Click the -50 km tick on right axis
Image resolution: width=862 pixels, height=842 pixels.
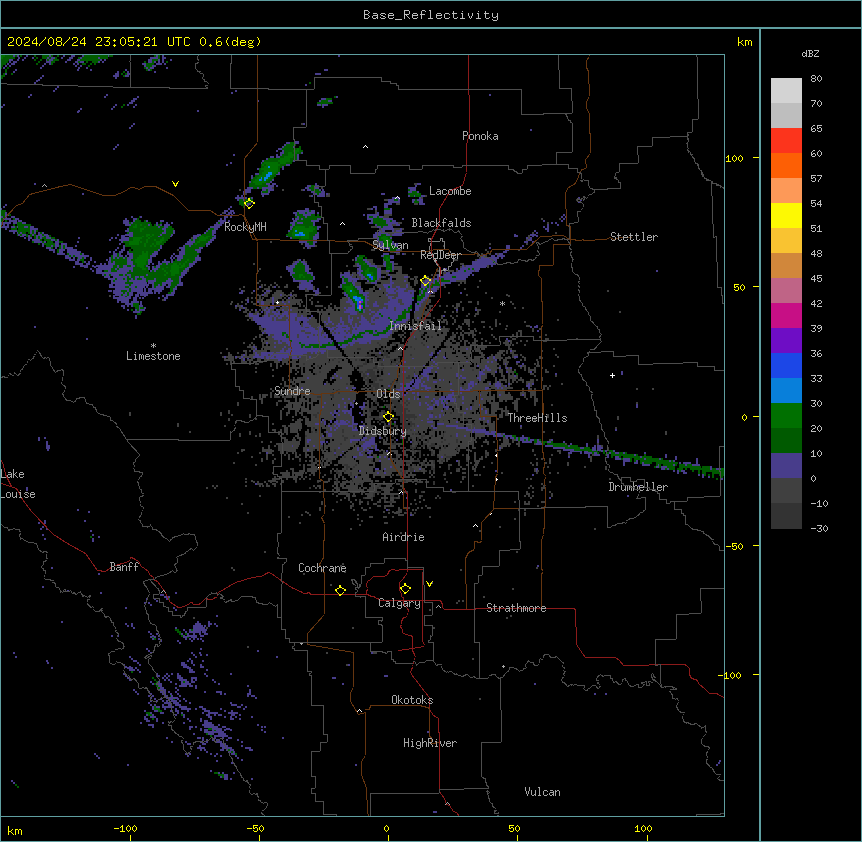tap(734, 546)
